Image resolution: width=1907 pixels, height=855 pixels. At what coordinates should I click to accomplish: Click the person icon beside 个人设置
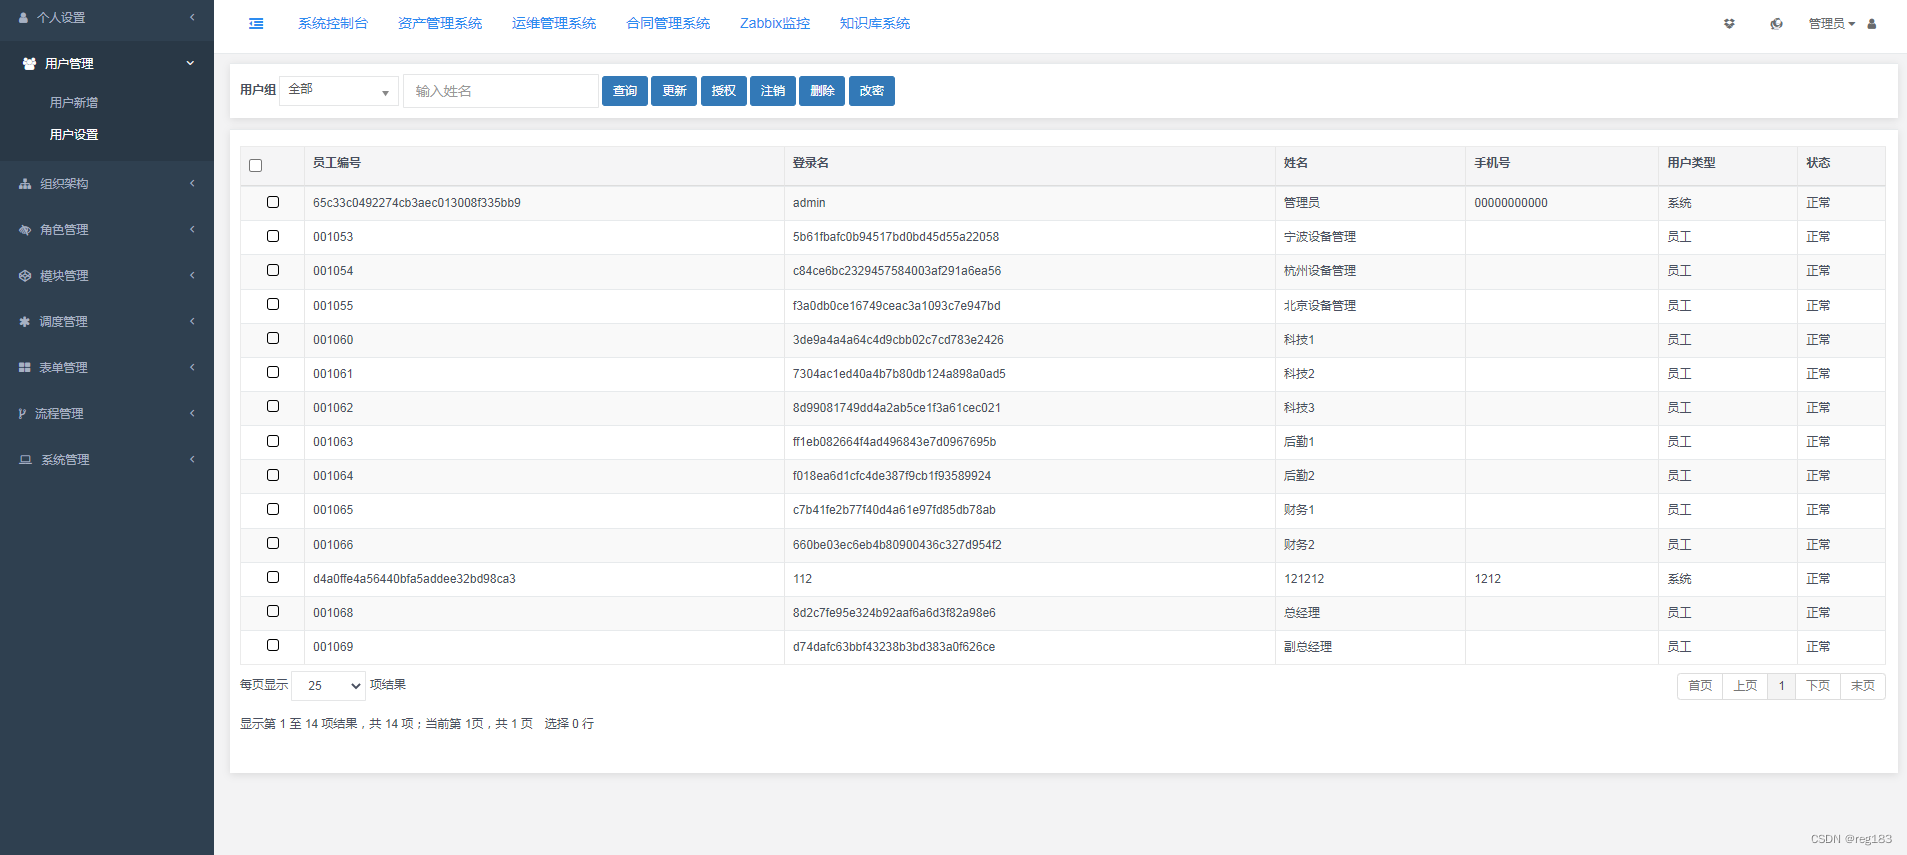[x=23, y=17]
